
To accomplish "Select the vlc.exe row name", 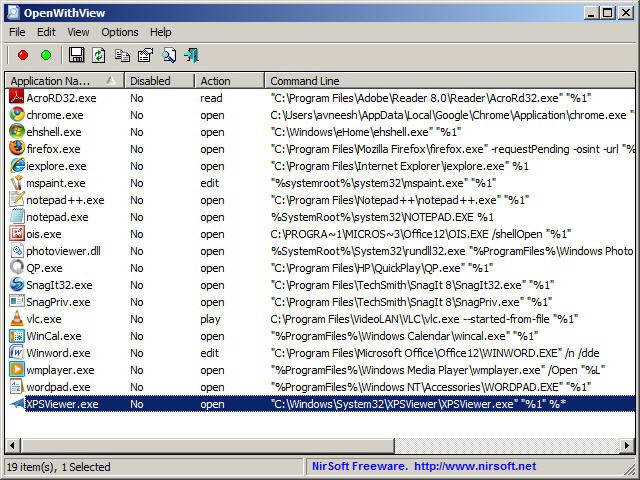I will click(44, 319).
